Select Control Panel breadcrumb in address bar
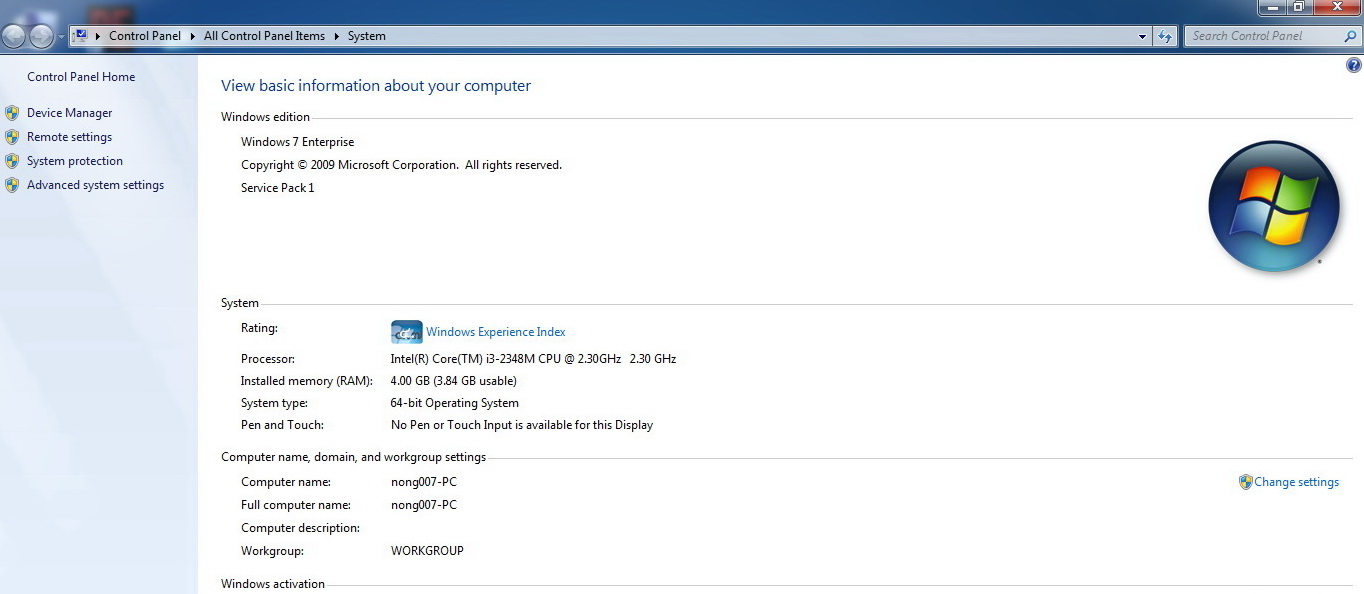This screenshot has height=594, width=1364. pyautogui.click(x=145, y=36)
